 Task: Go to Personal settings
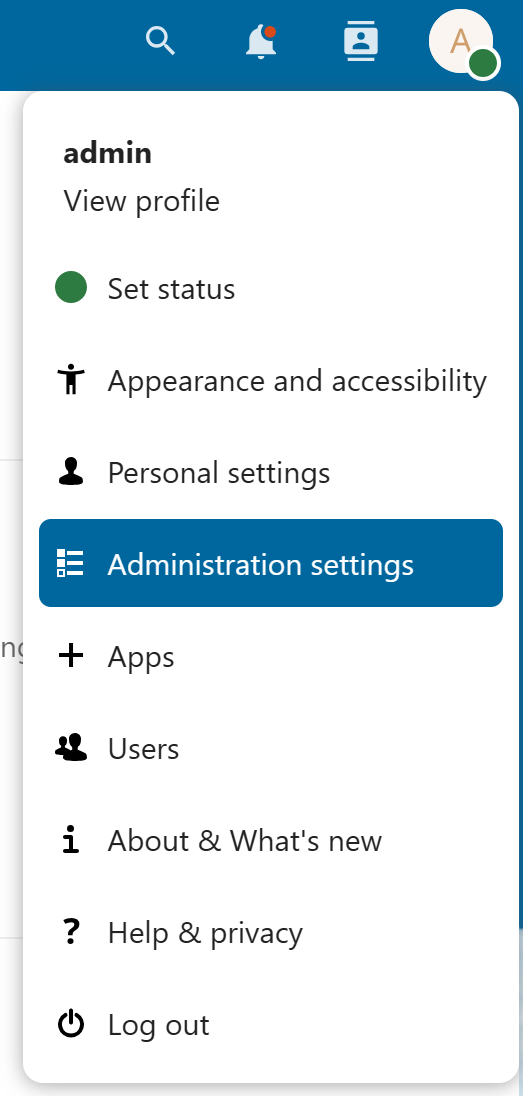[271, 473]
